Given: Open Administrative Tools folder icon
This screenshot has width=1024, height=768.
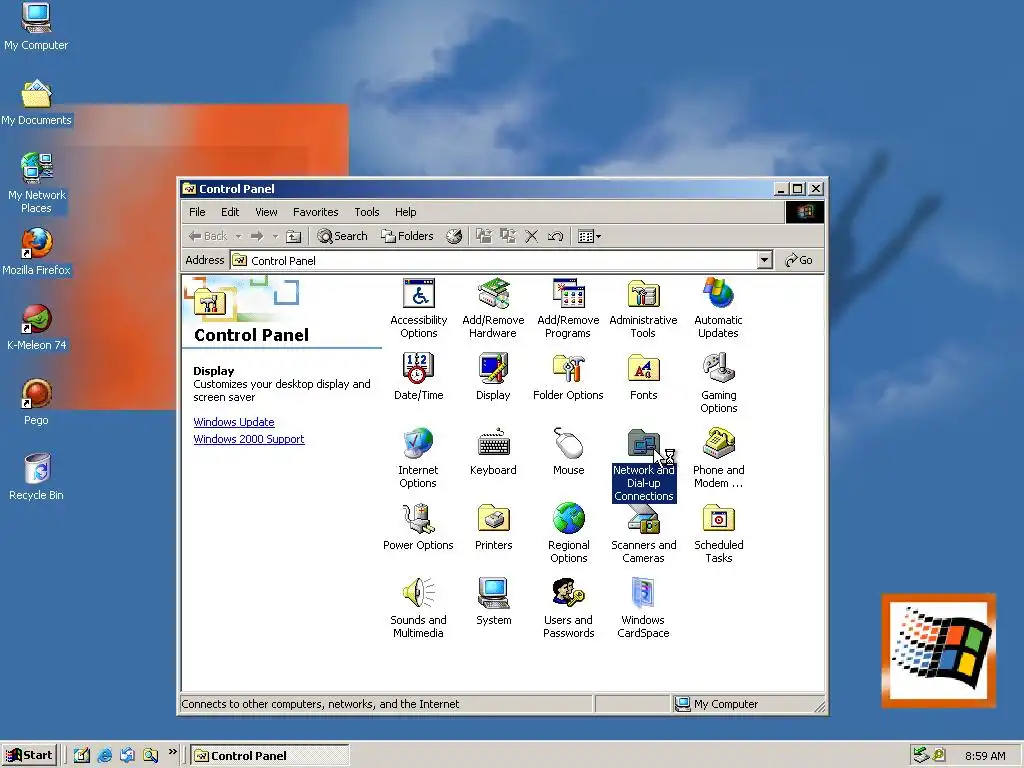Looking at the screenshot, I should pos(643,308).
